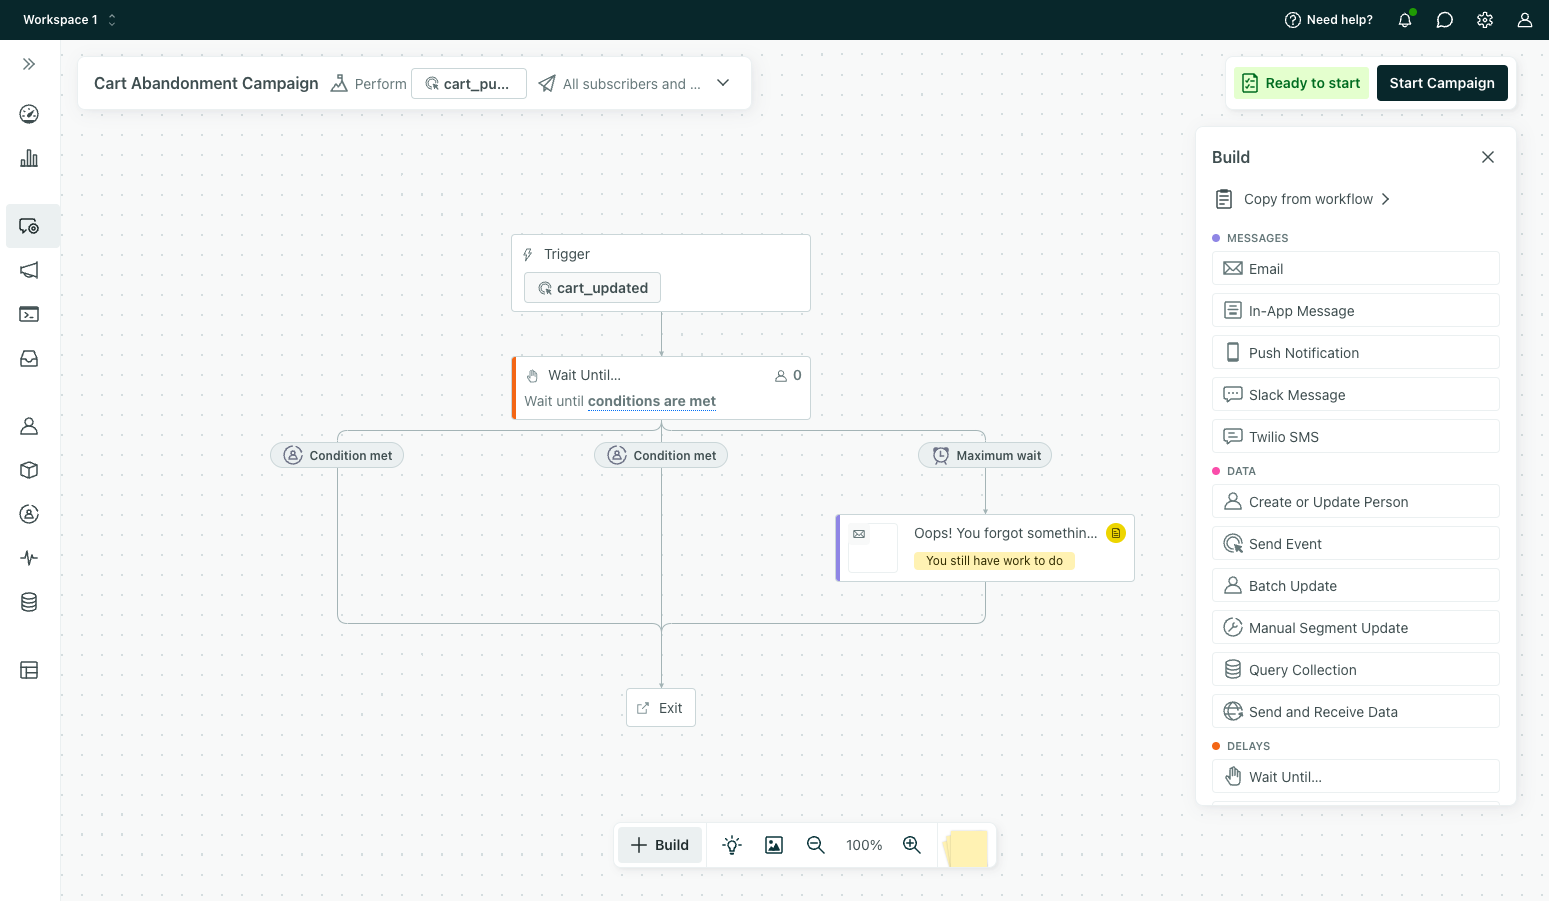Open the settings gear in top bar
The width and height of the screenshot is (1549, 901).
pos(1485,20)
